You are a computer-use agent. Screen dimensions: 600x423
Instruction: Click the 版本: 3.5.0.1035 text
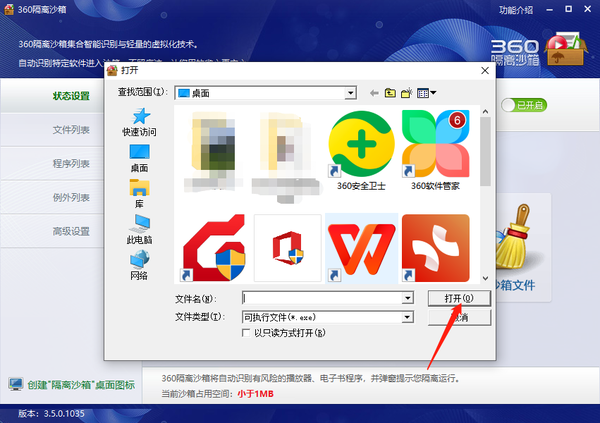pyautogui.click(x=51, y=413)
